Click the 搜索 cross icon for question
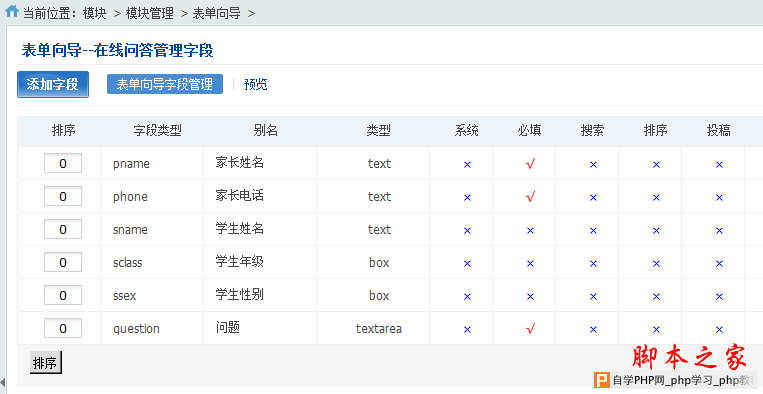763x394 pixels. coord(593,330)
